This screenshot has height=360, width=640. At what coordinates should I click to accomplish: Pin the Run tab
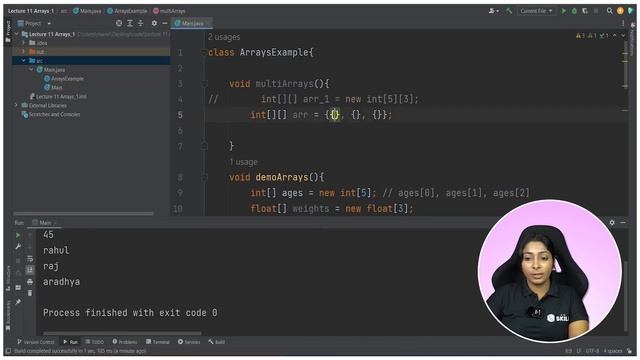(18, 302)
